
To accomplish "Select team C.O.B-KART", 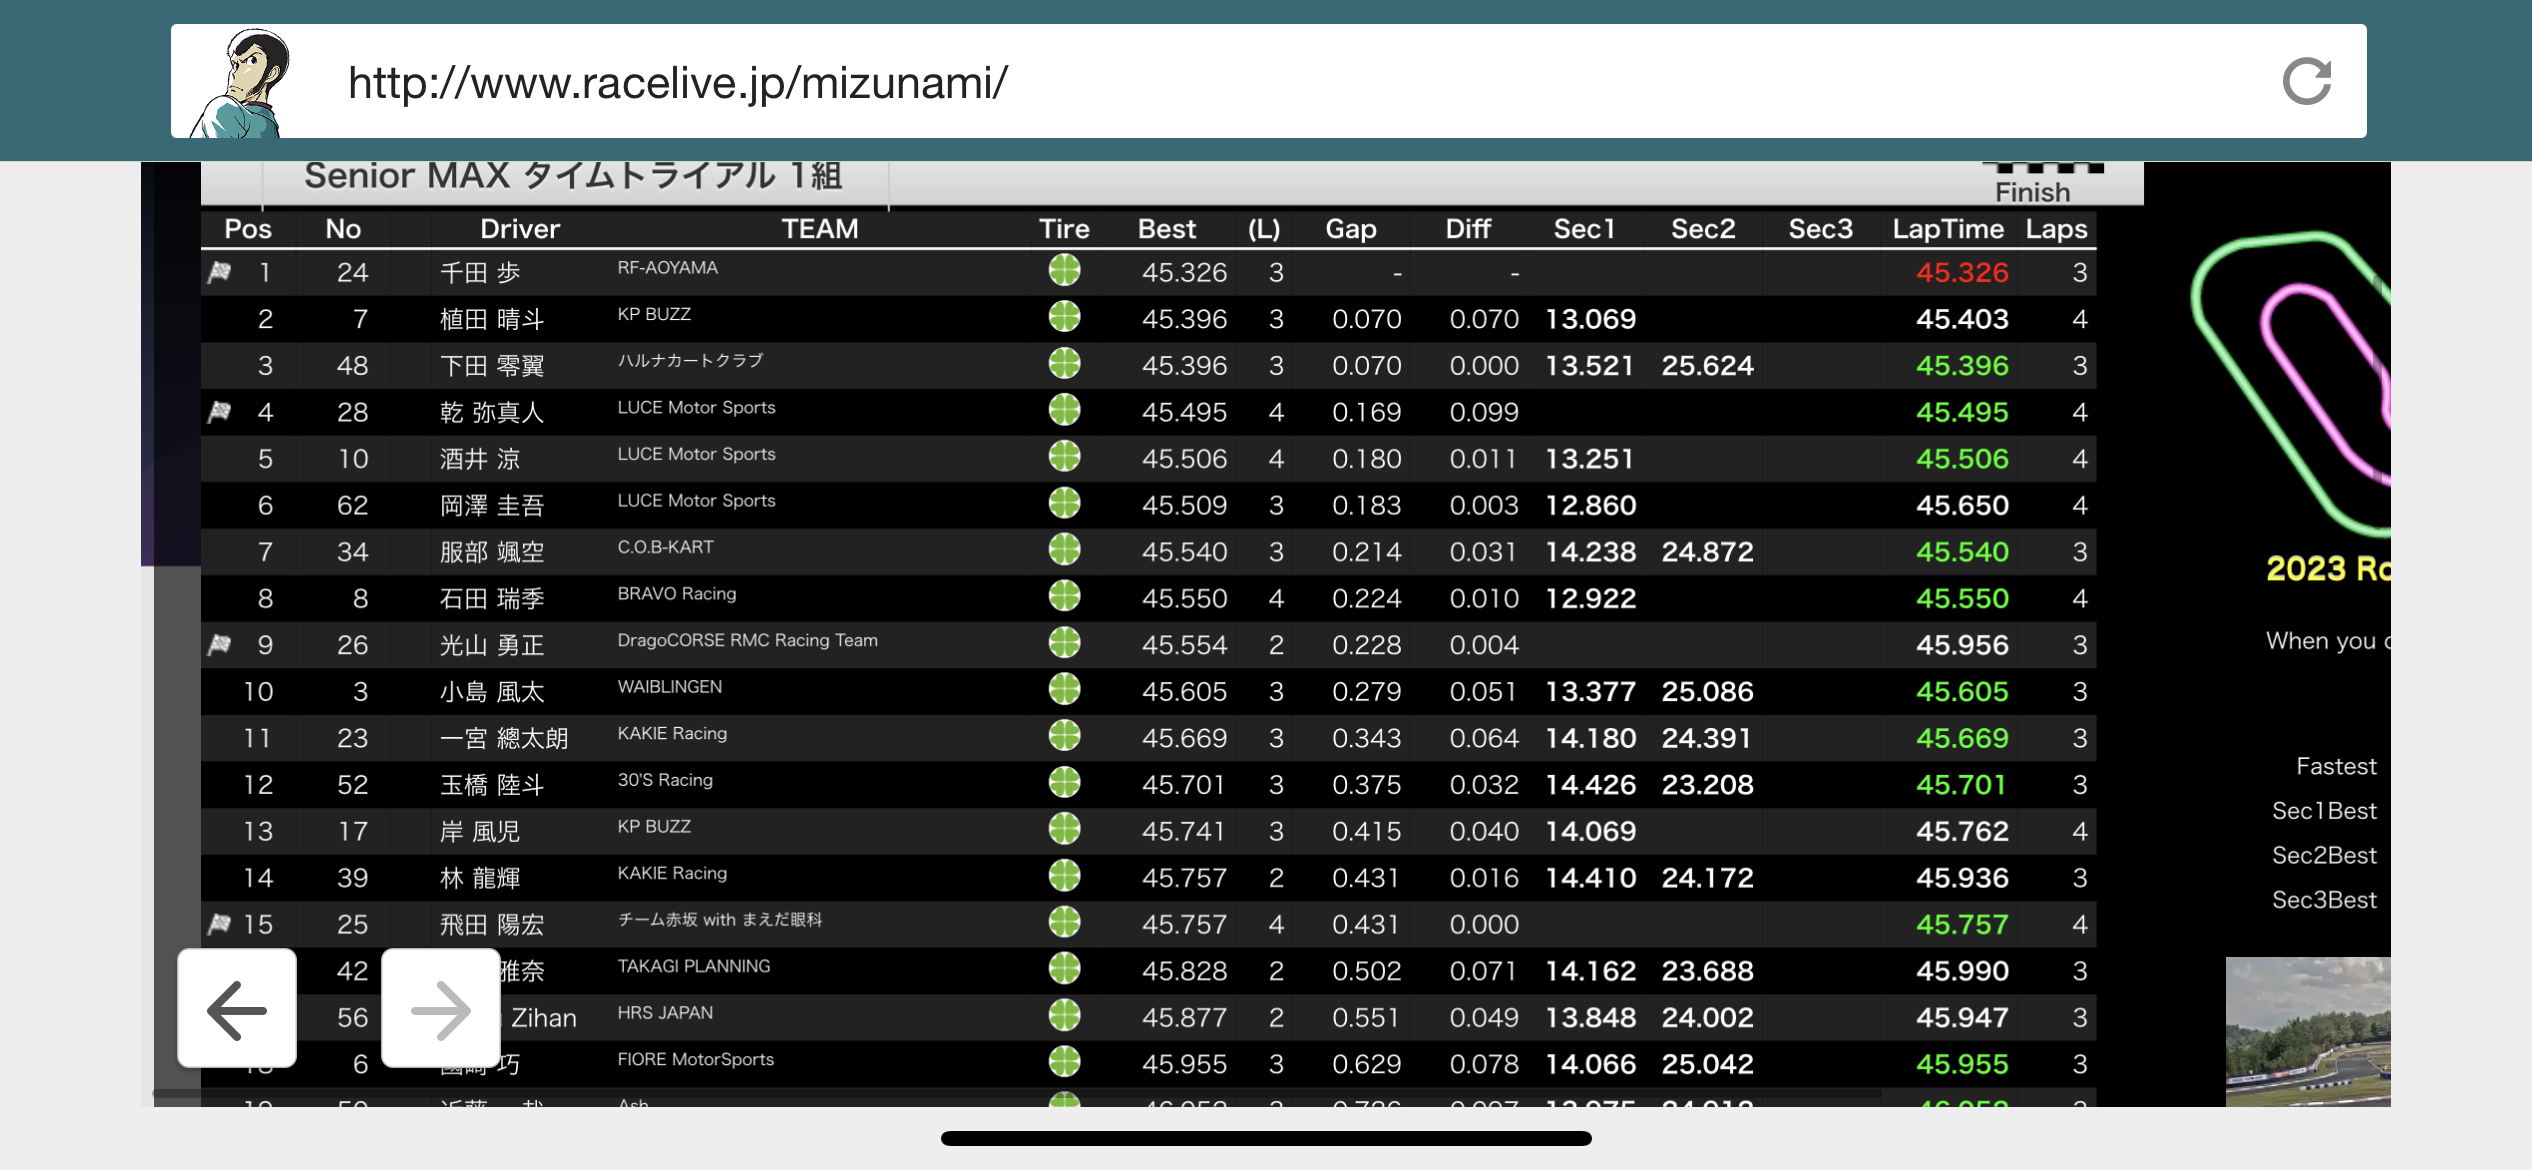I will pos(665,547).
